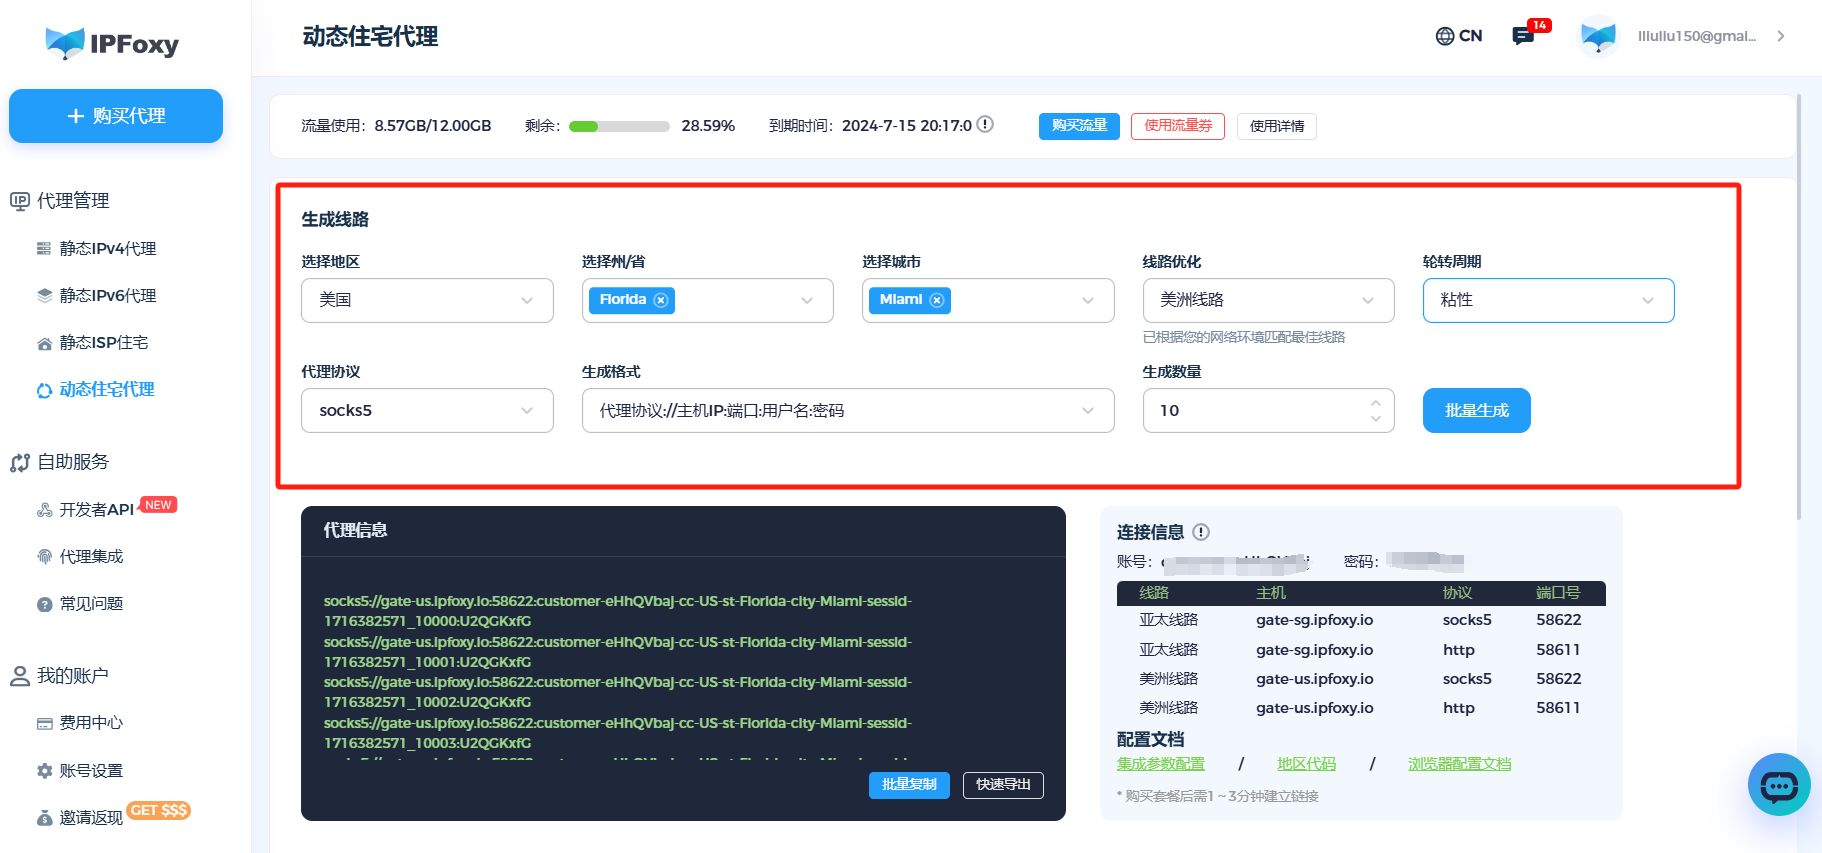This screenshot has width=1822, height=853.
Task: Remove the Florida tag
Action: click(661, 300)
